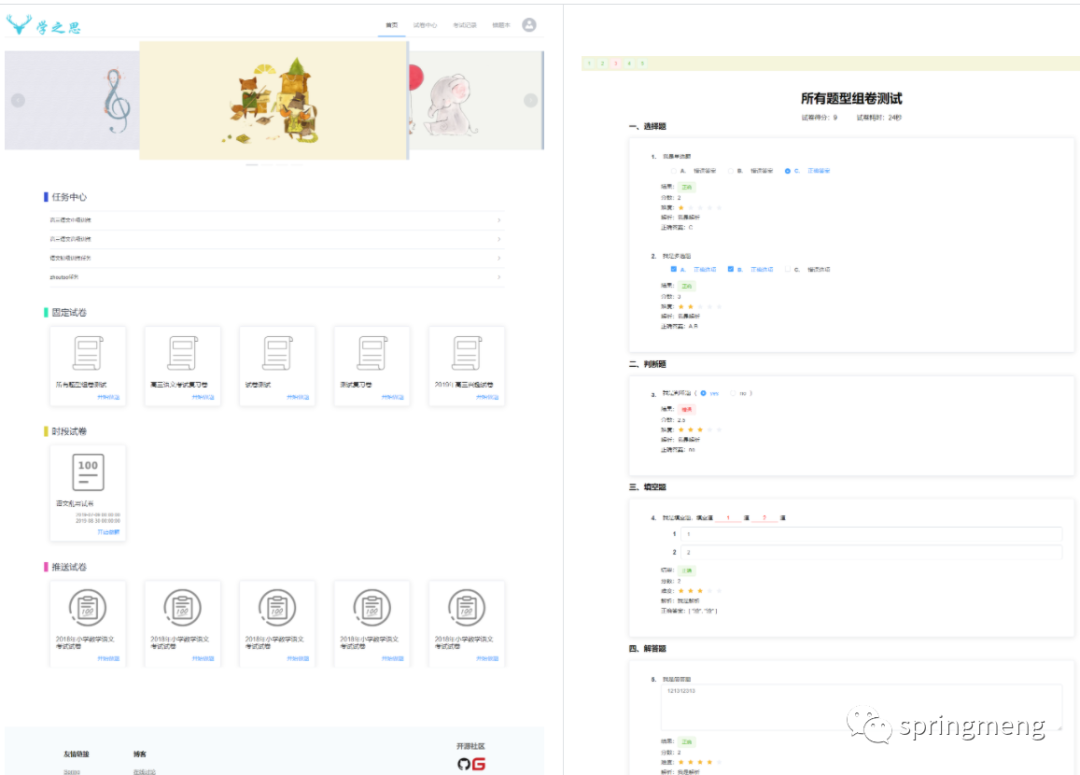Open the 试卷中心 nav tab
This screenshot has height=775, width=1080.
pos(425,25)
